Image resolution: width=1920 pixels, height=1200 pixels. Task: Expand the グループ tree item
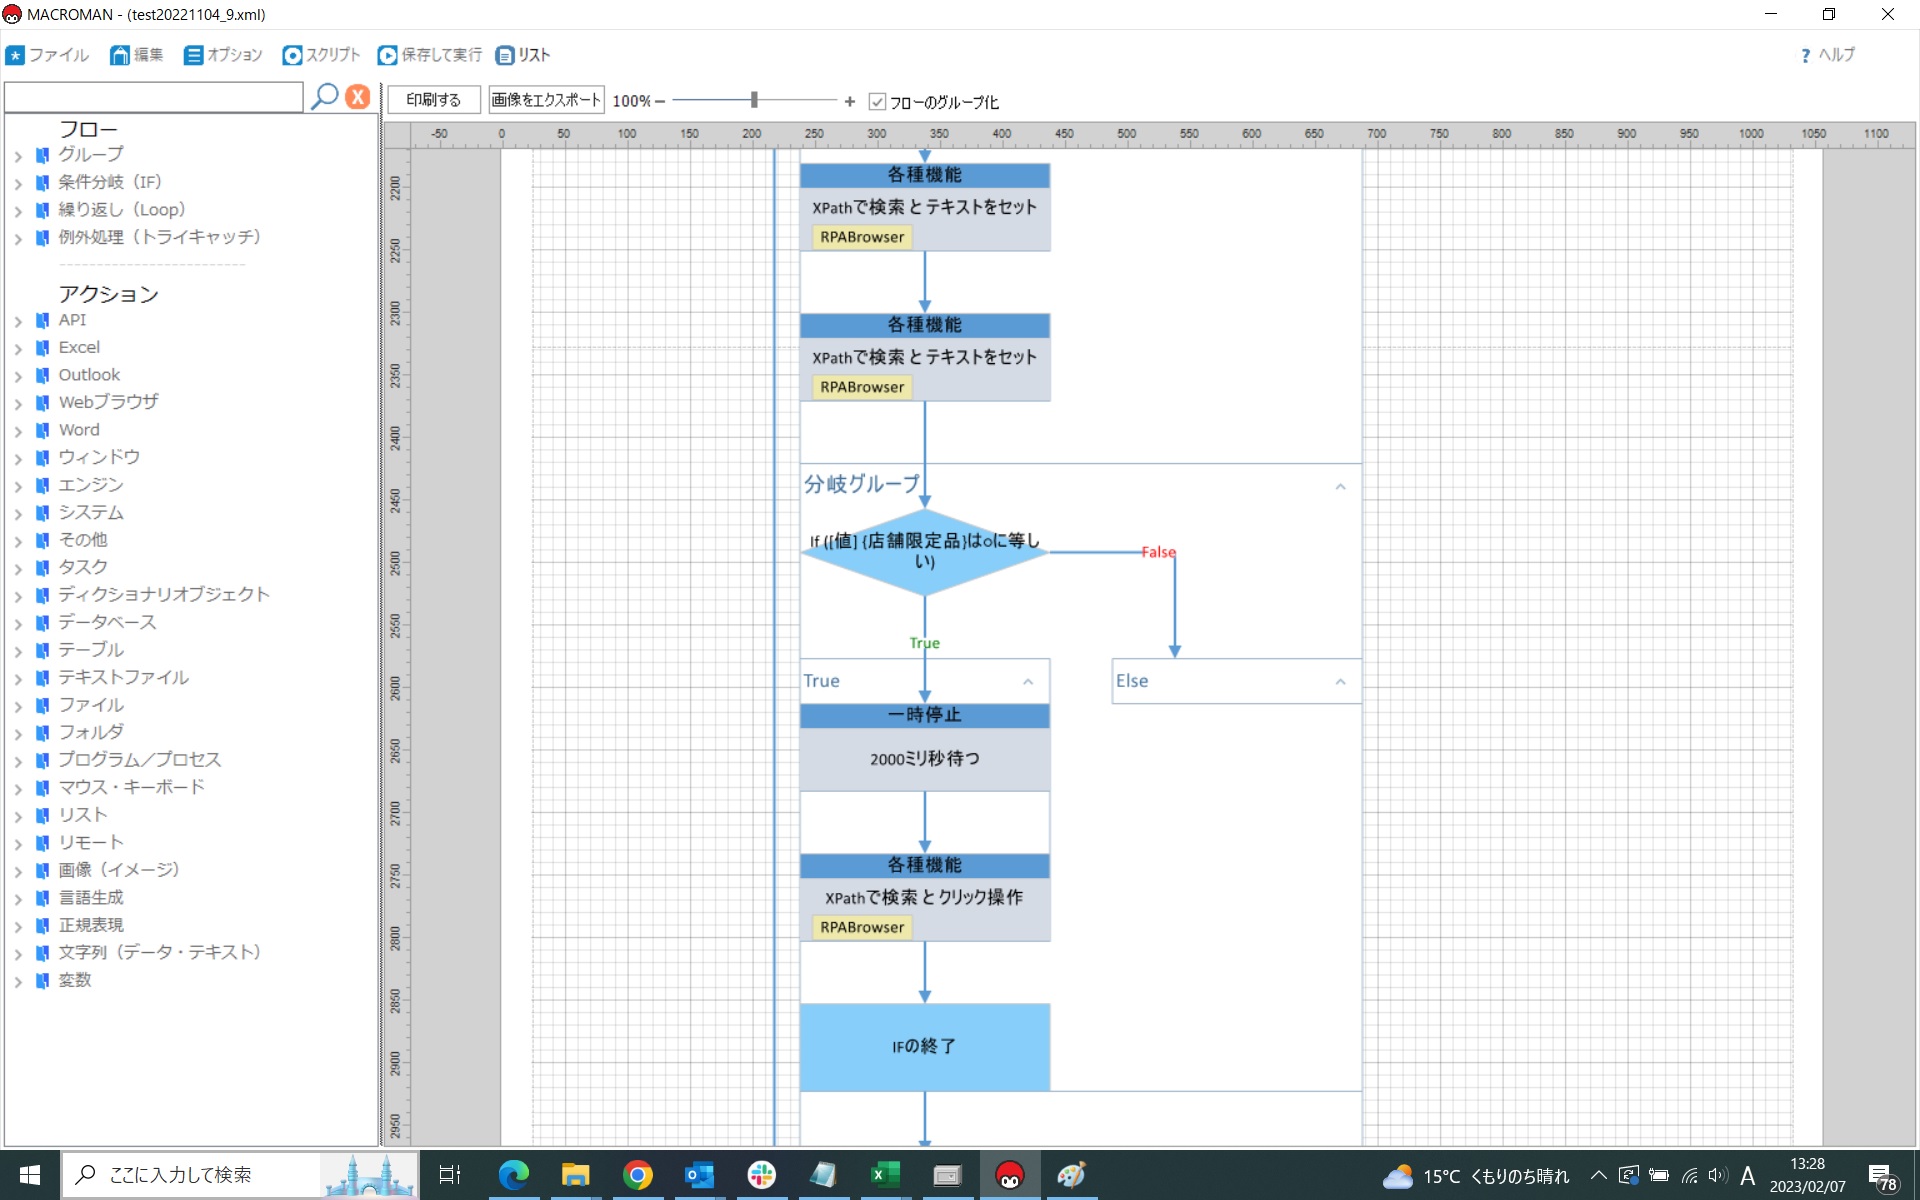click(18, 153)
